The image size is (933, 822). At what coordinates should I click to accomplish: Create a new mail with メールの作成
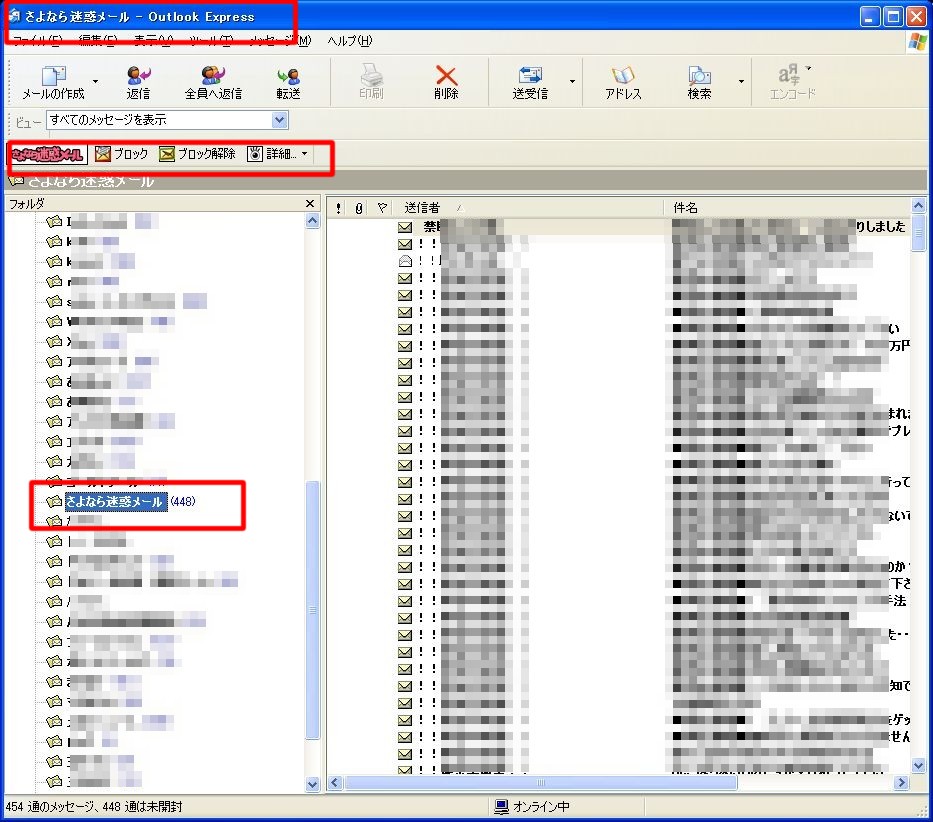click(53, 82)
